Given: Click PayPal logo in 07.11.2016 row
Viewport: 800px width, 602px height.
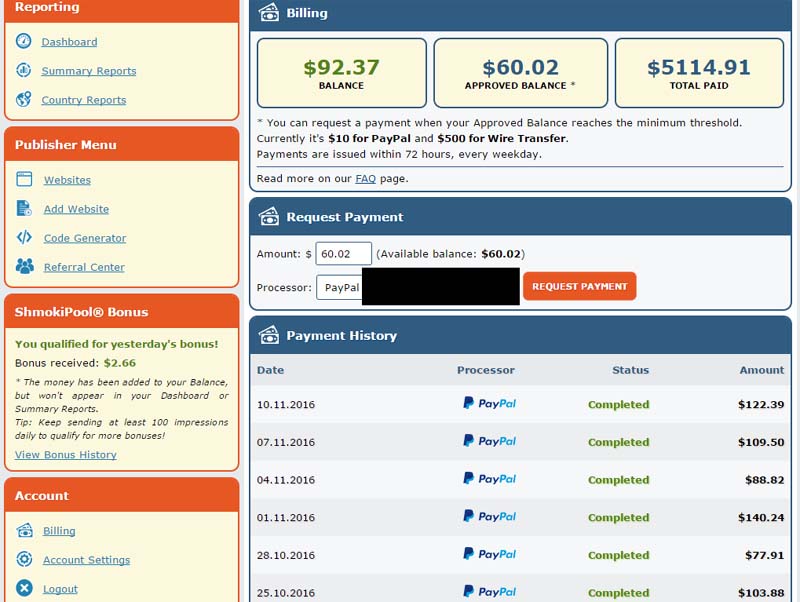Looking at the screenshot, I should 489,441.
